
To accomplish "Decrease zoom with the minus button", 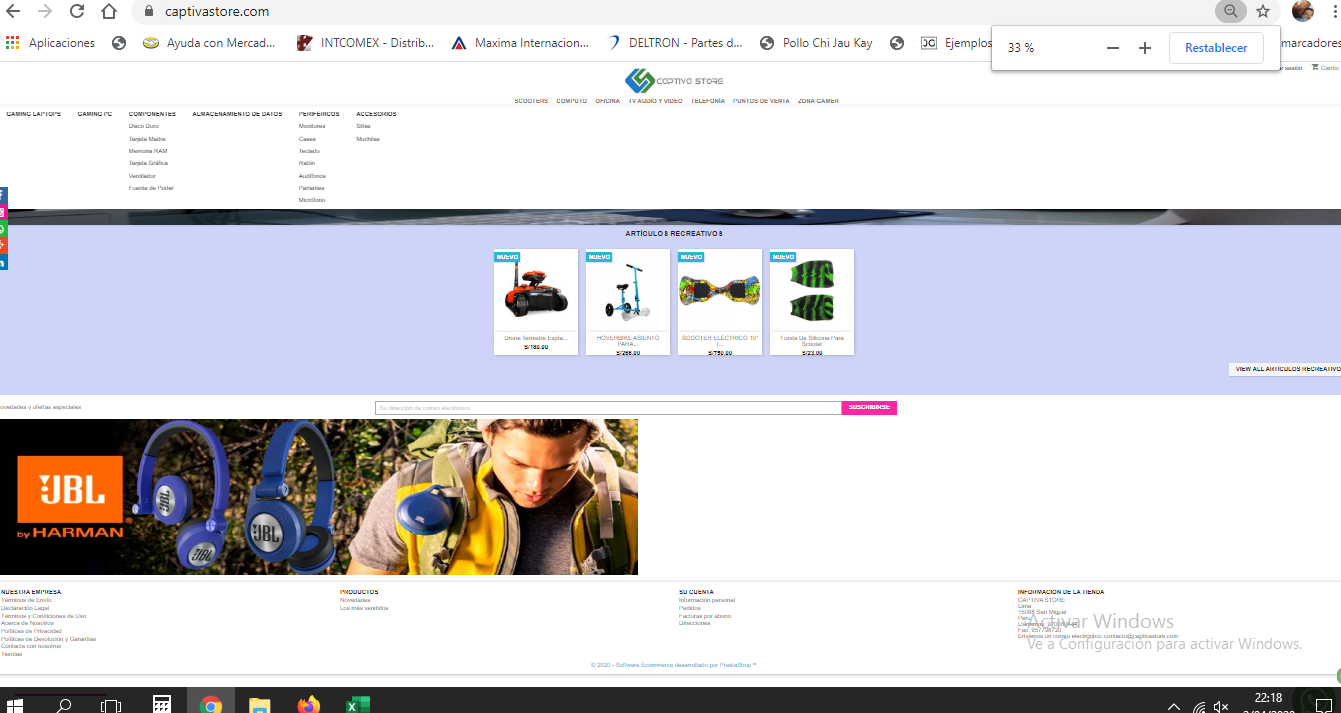I will coord(1112,48).
